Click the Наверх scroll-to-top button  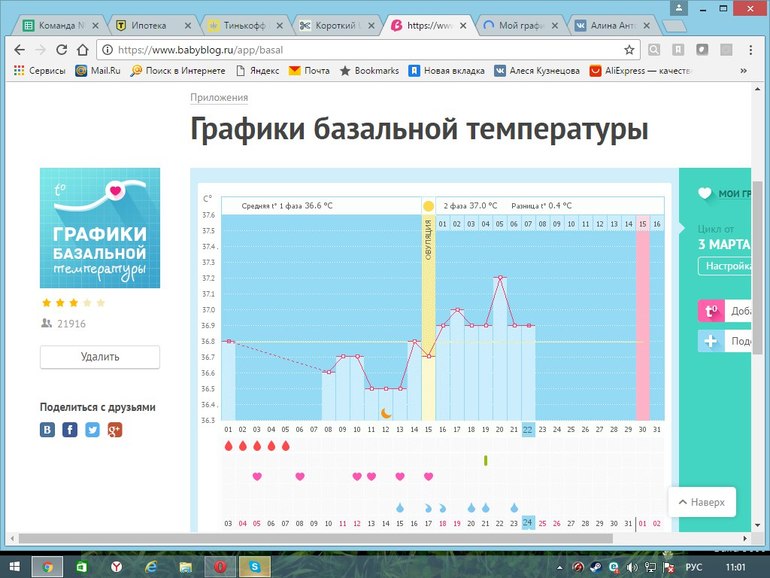pyautogui.click(x=701, y=501)
